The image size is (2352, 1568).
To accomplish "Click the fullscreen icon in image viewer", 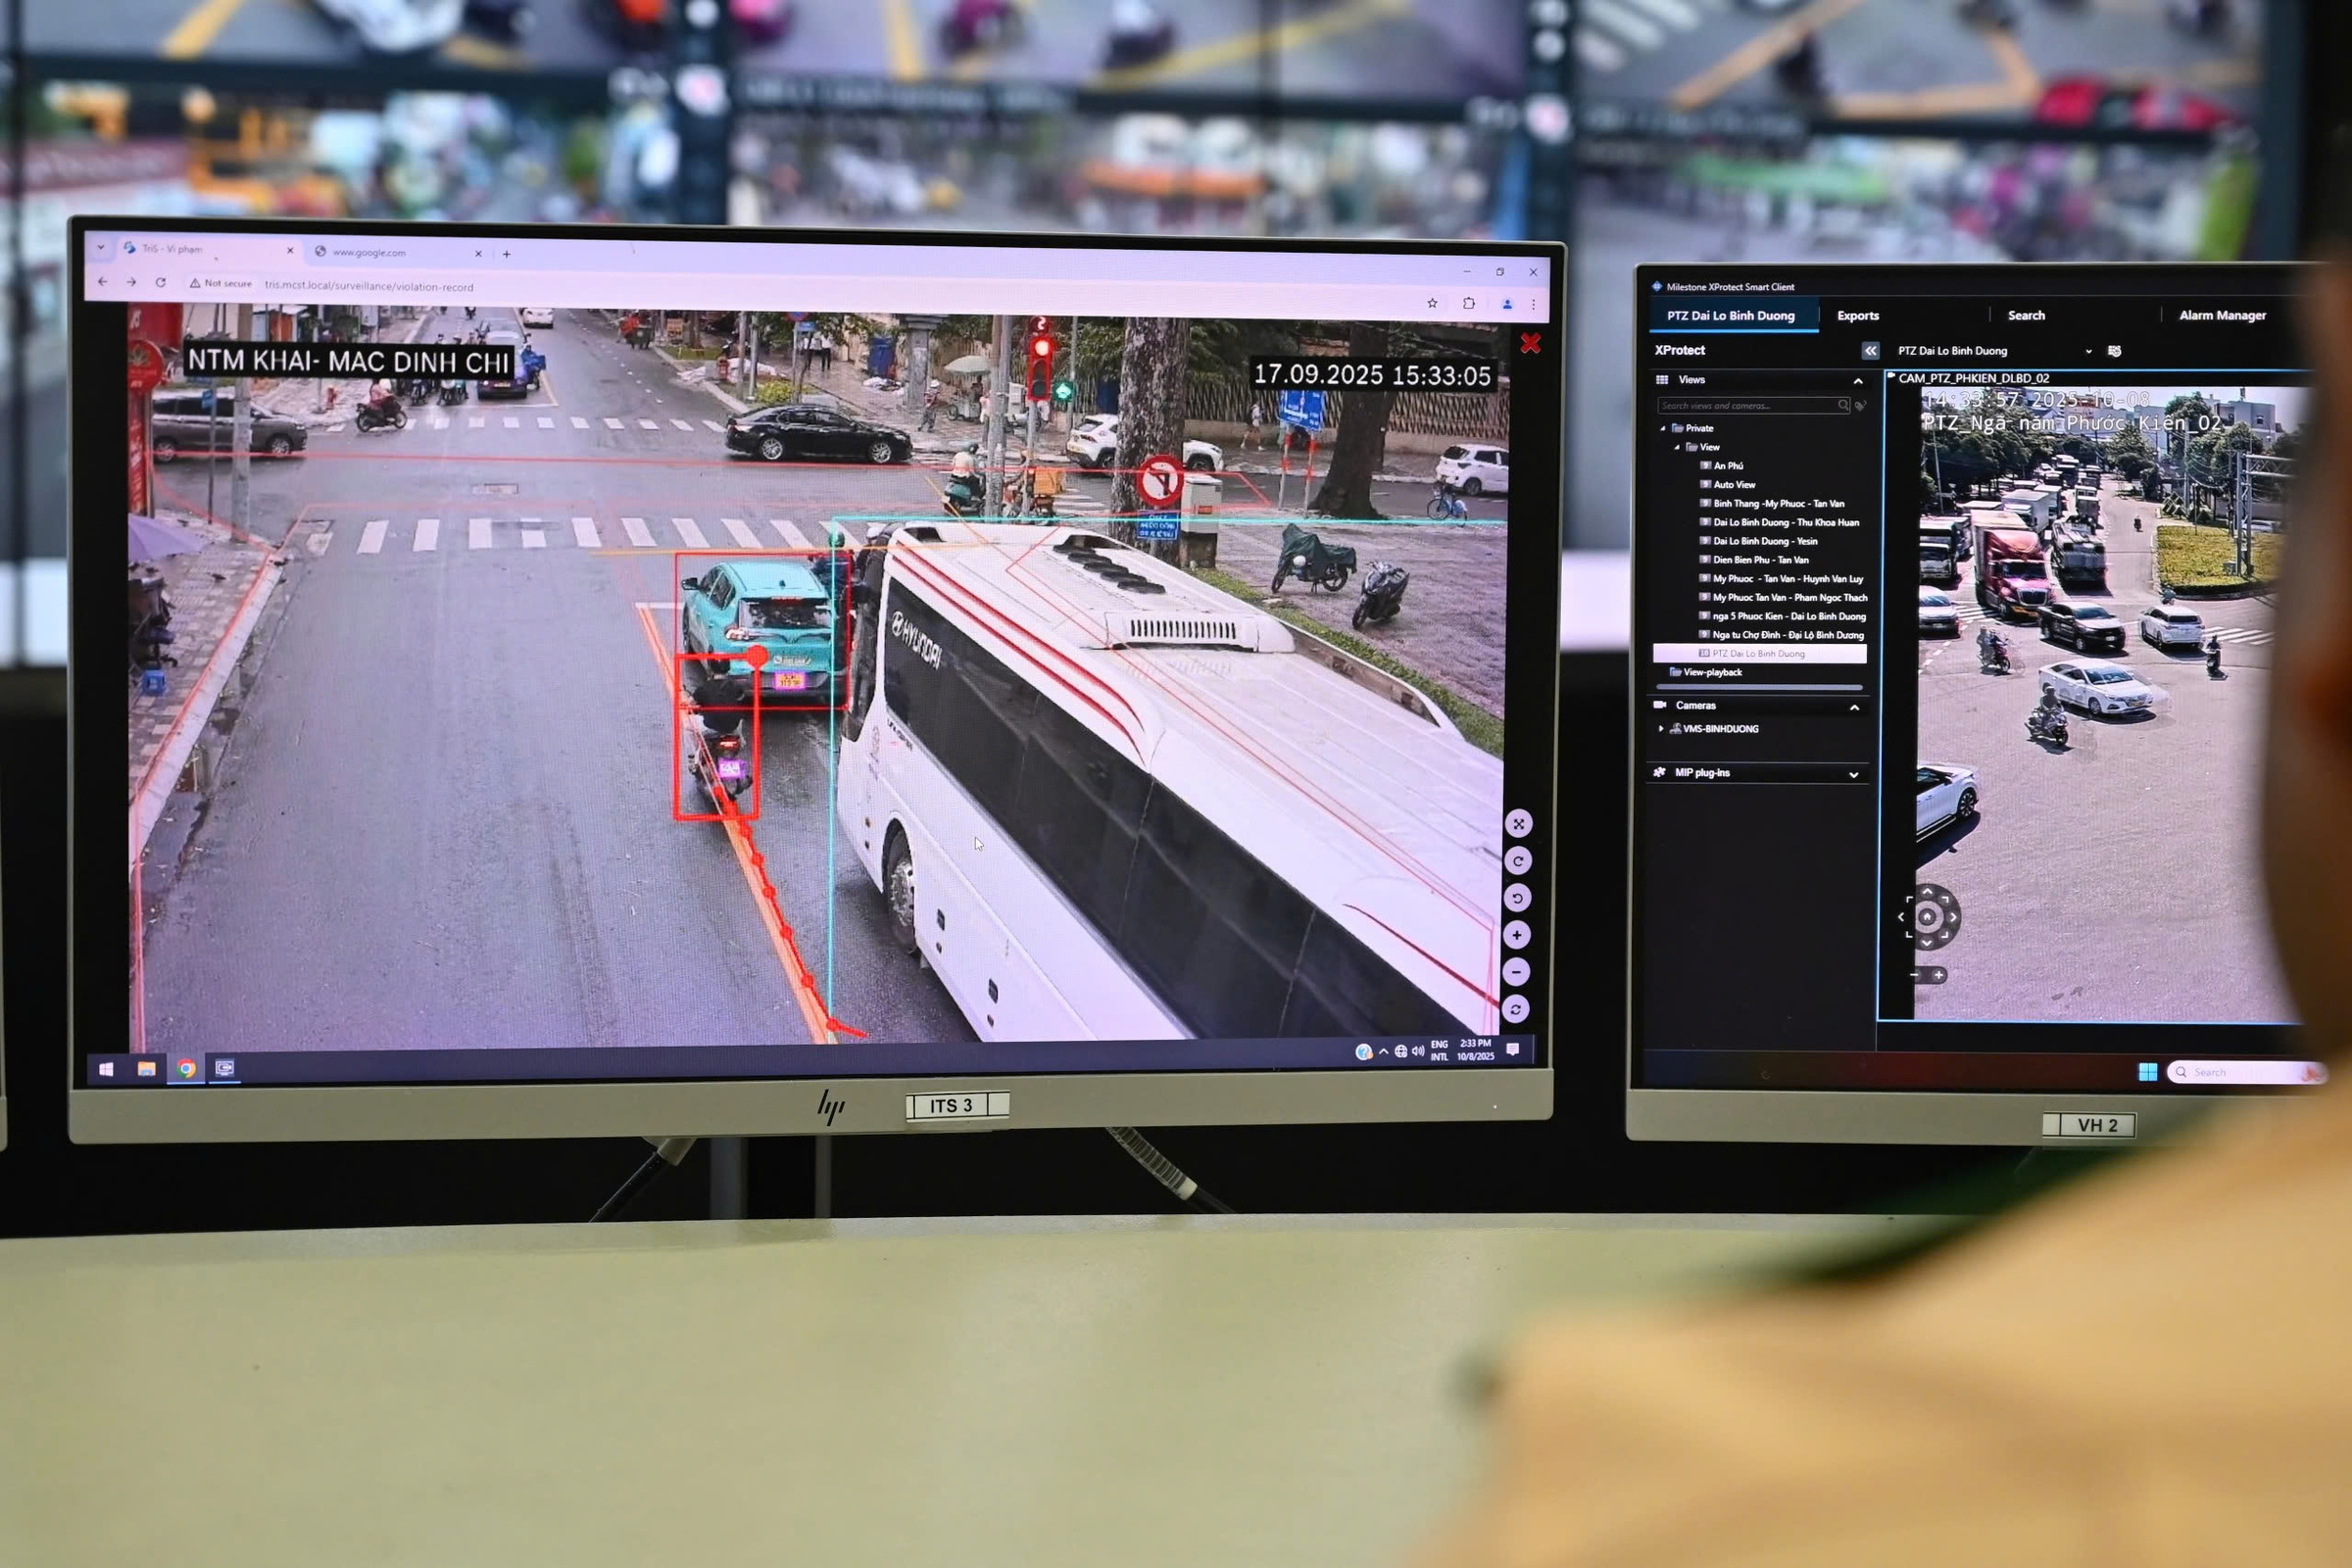I will [1518, 824].
